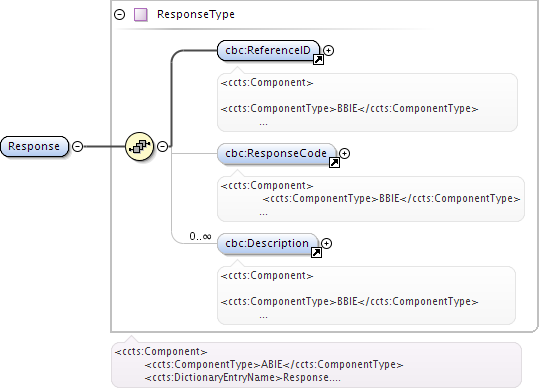The image size is (540, 391).
Task: Click the reference arrow icon on cbc:ReferenceID
Action: click(x=318, y=60)
